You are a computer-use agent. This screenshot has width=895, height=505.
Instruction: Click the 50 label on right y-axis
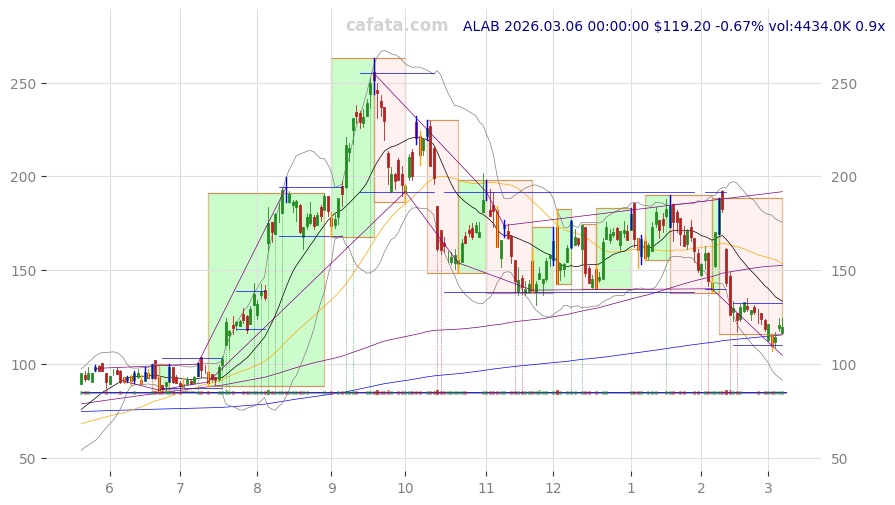tap(840, 459)
